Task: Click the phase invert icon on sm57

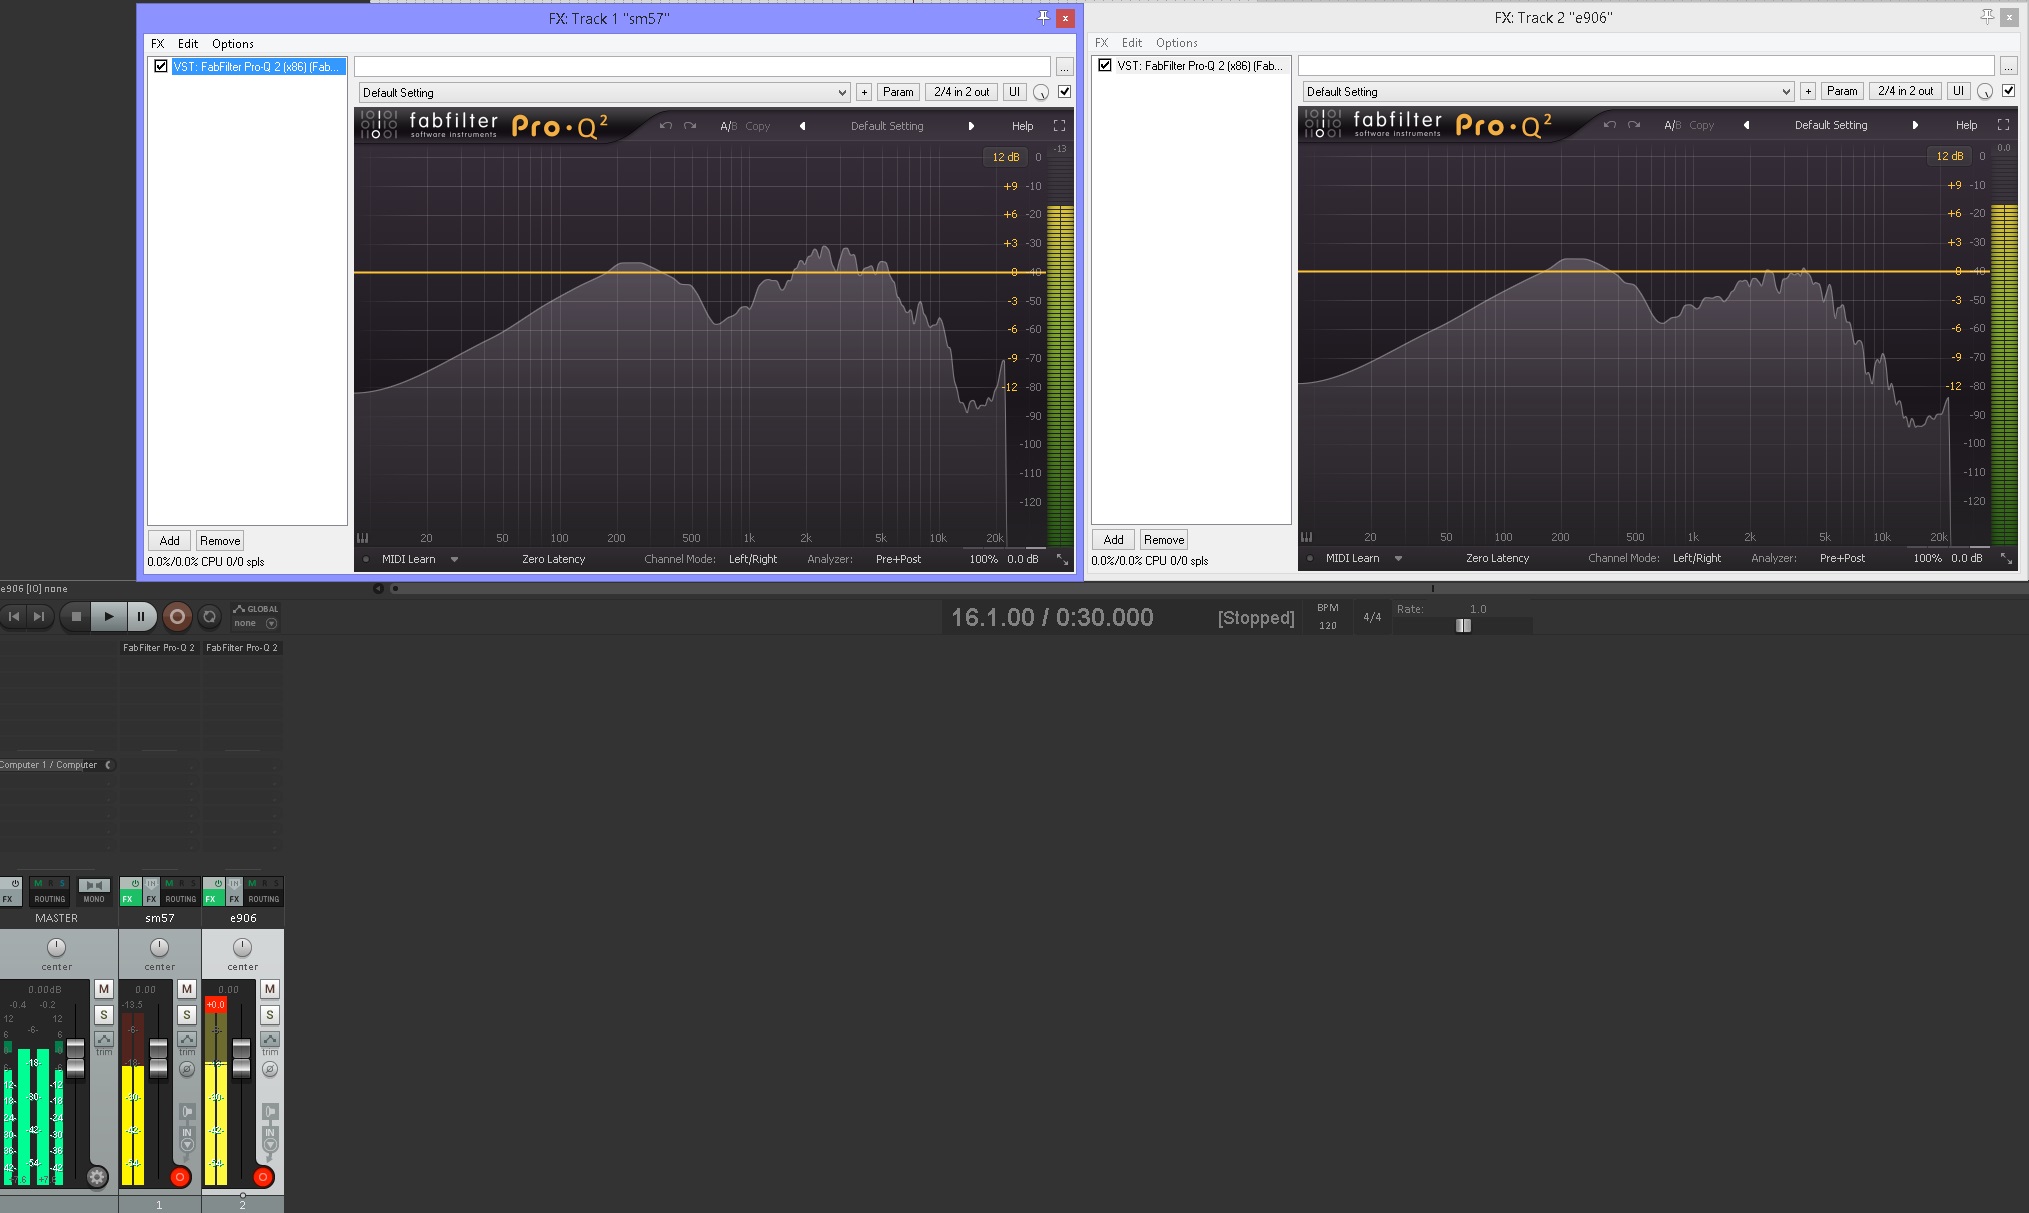Action: pos(187,1069)
